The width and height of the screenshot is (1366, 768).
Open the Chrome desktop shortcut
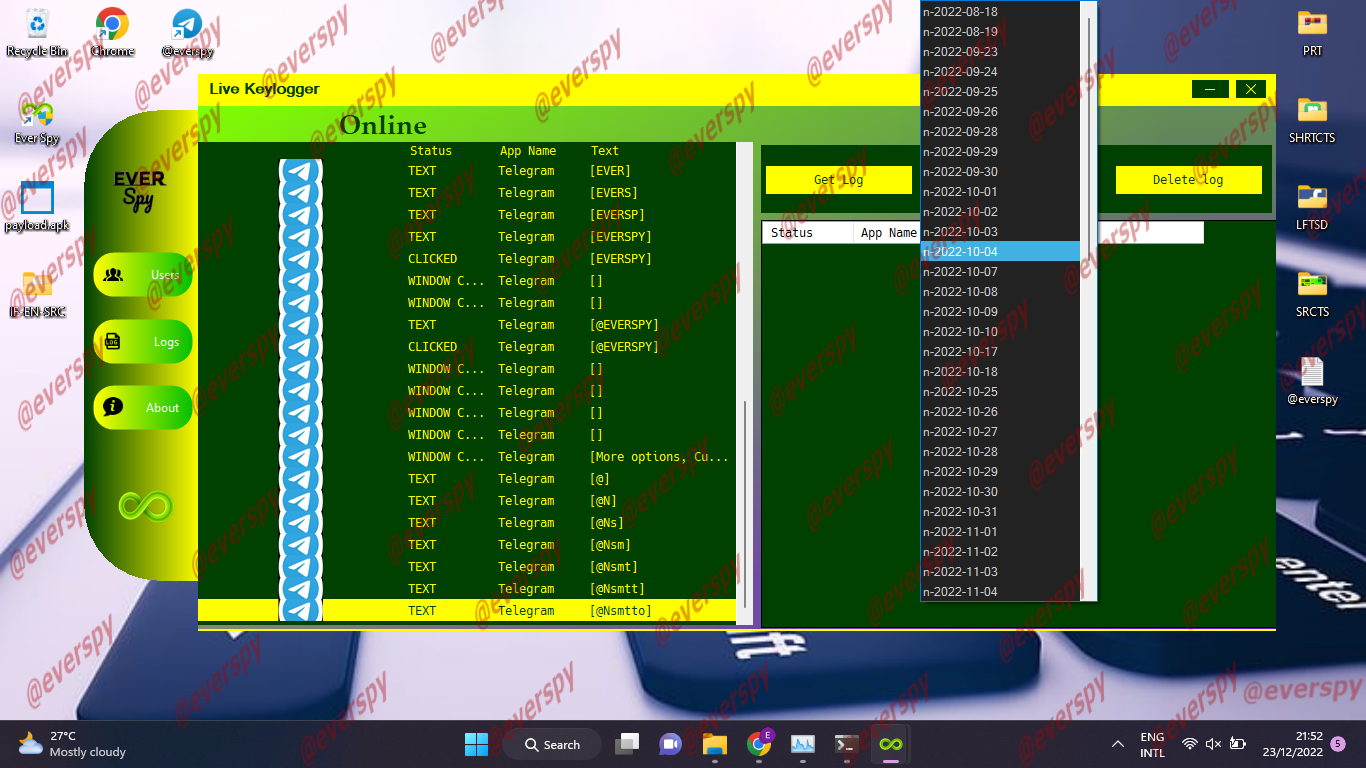point(112,32)
